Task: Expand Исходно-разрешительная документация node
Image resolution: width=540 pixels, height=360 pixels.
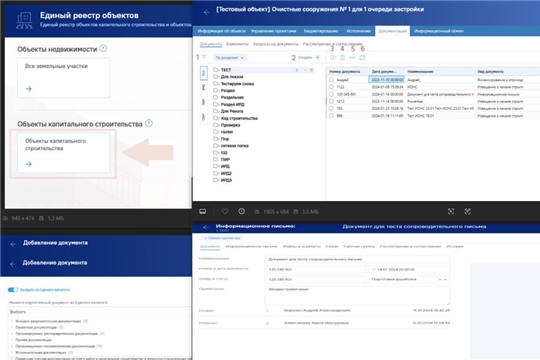Action: (x=12, y=321)
